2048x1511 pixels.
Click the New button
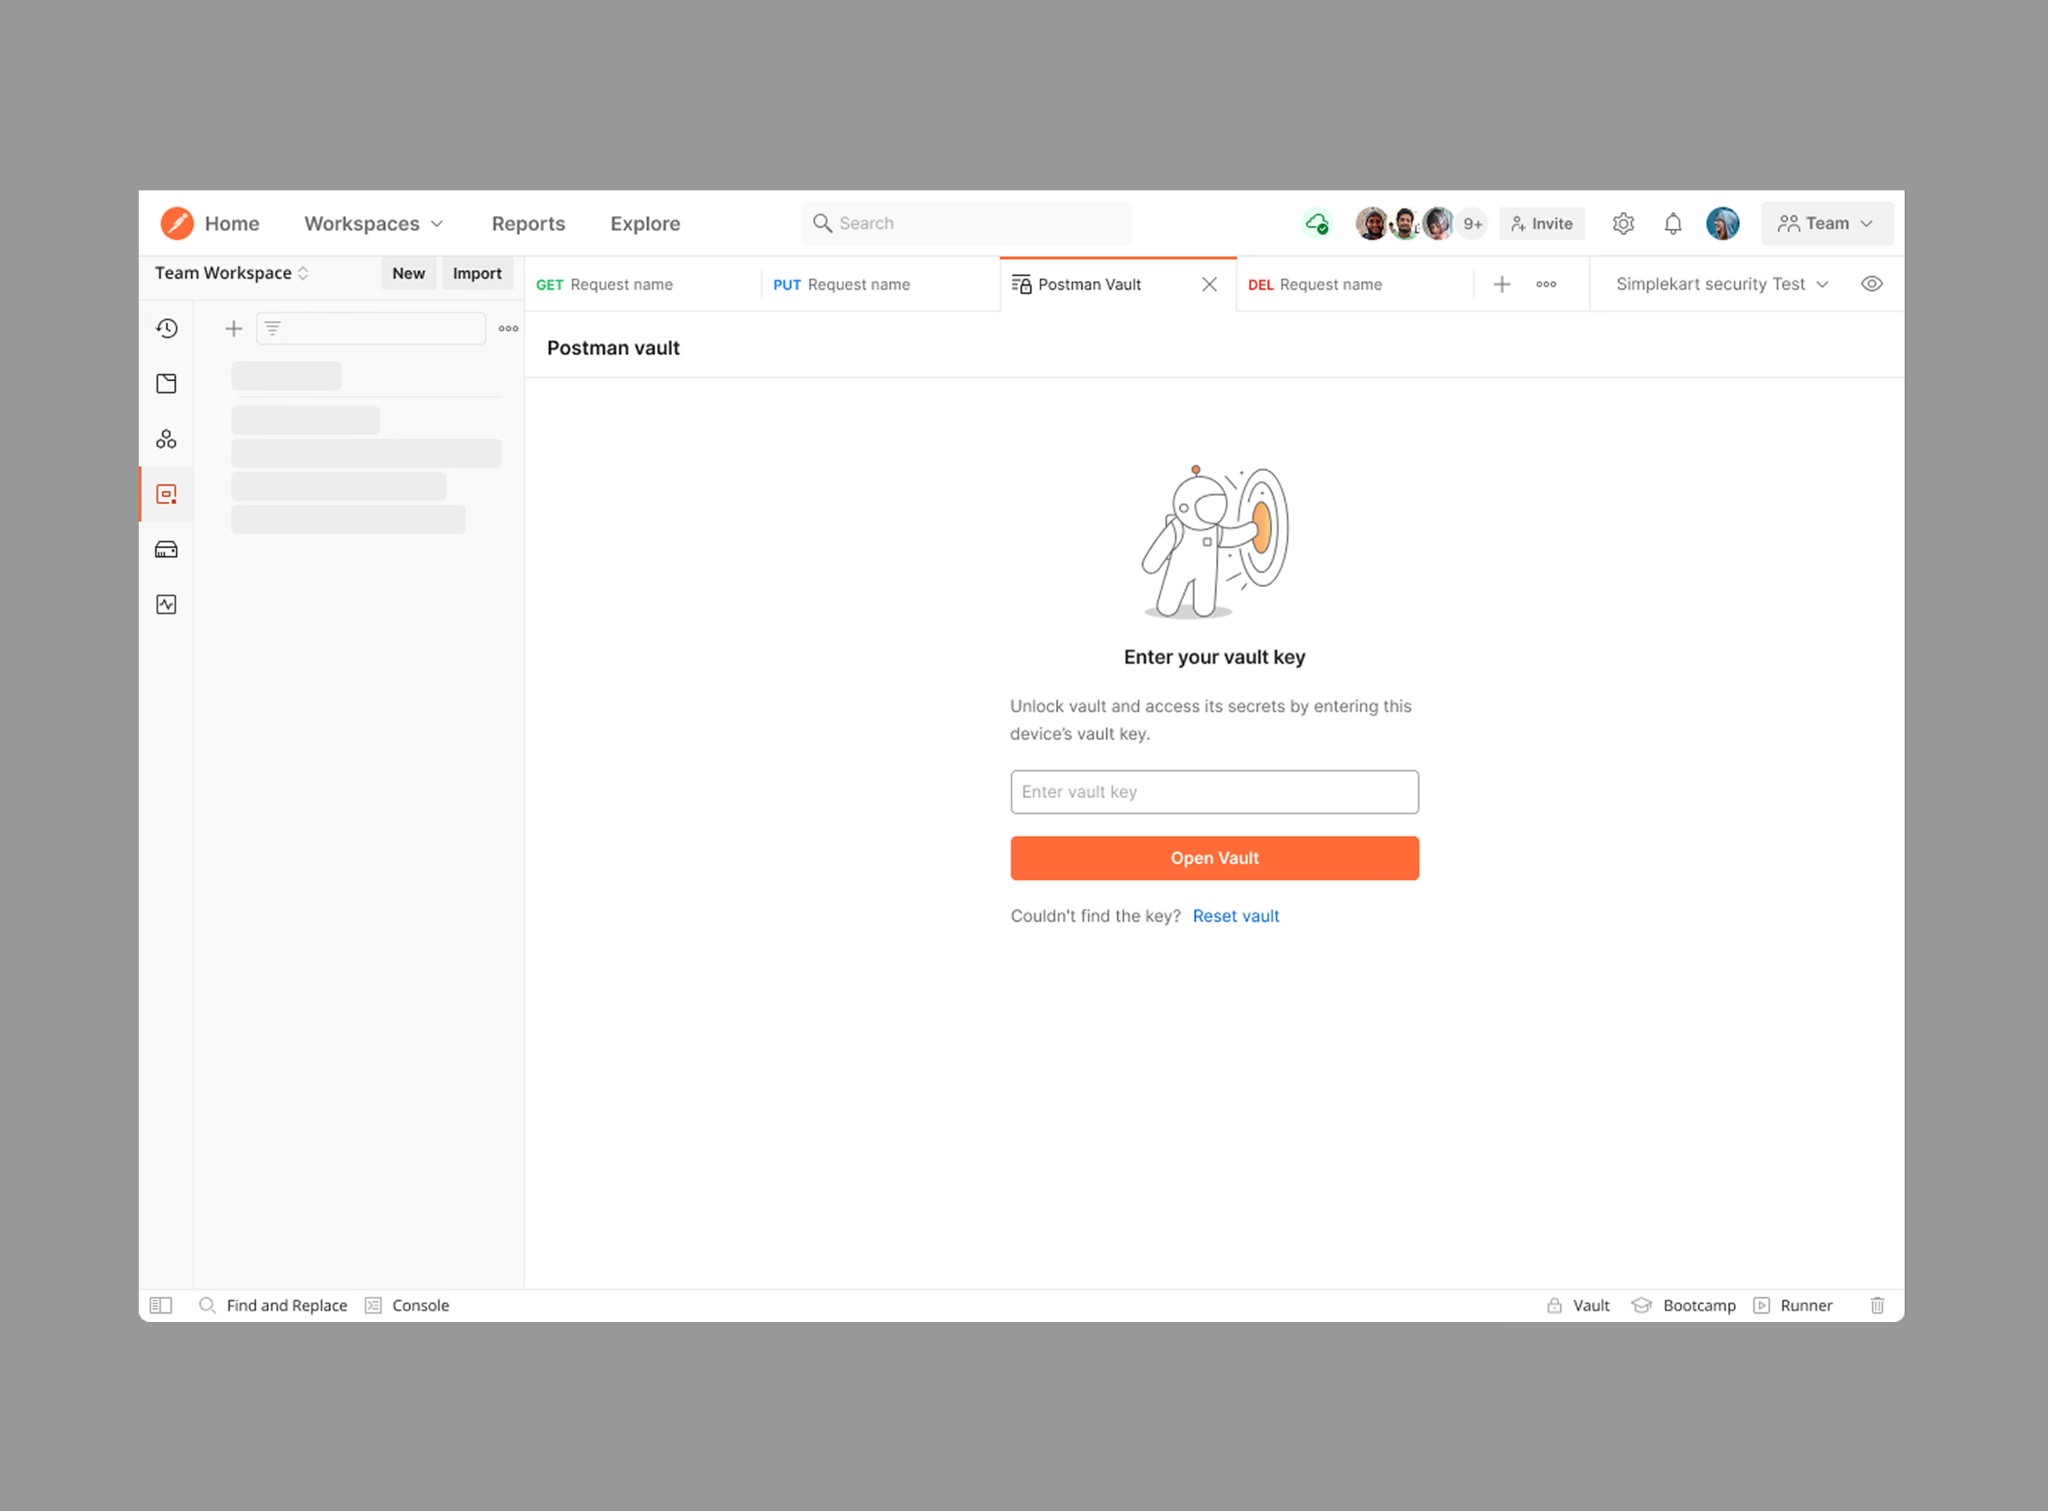(408, 273)
